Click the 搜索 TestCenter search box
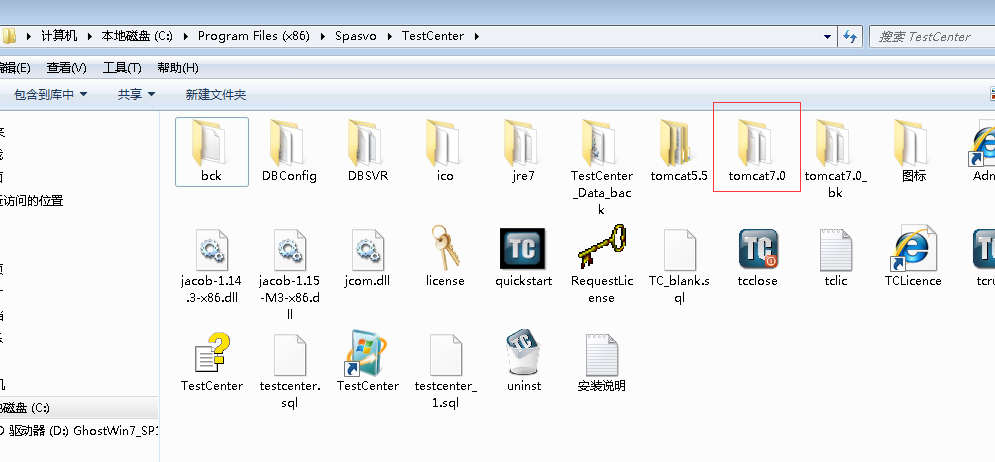This screenshot has height=462, width=995. coord(930,37)
